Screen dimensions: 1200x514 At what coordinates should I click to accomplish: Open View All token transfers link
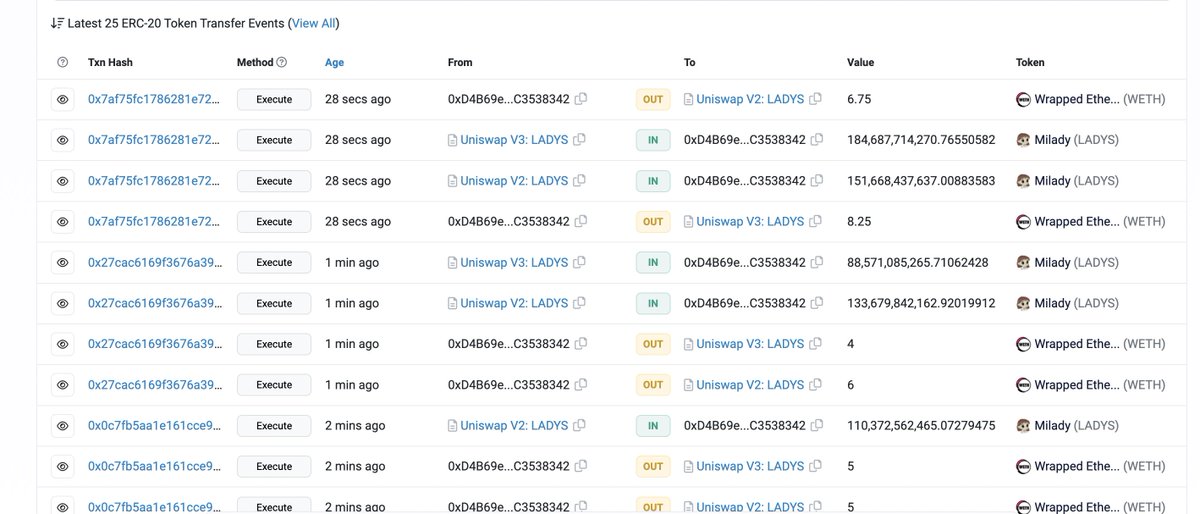[313, 23]
